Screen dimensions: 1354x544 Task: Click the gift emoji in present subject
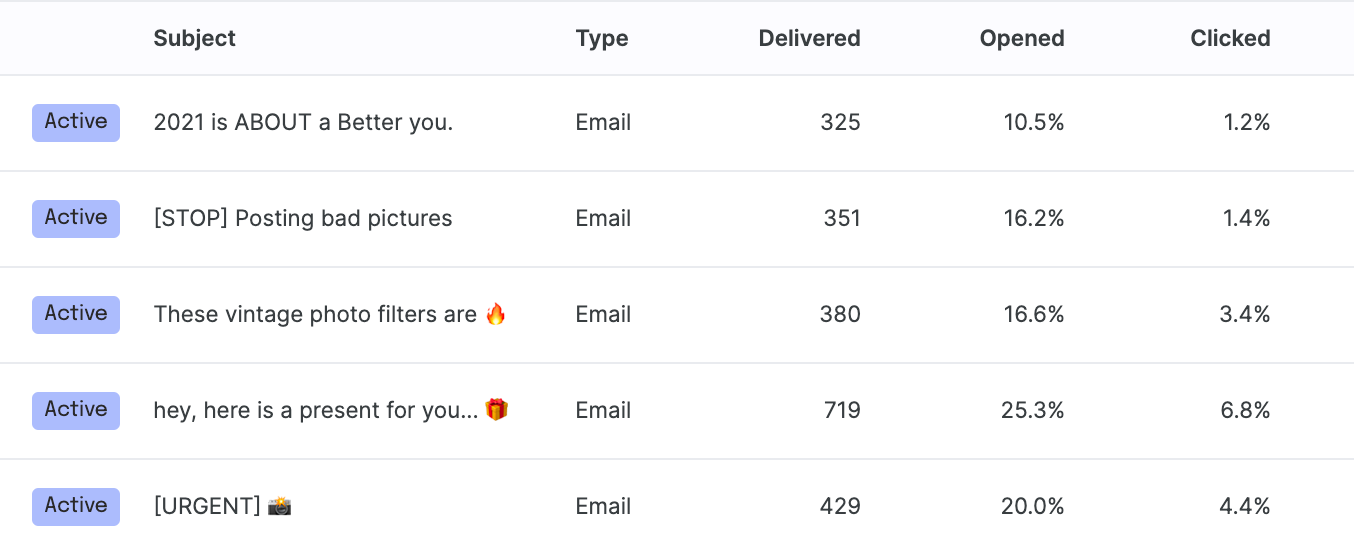pyautogui.click(x=497, y=410)
